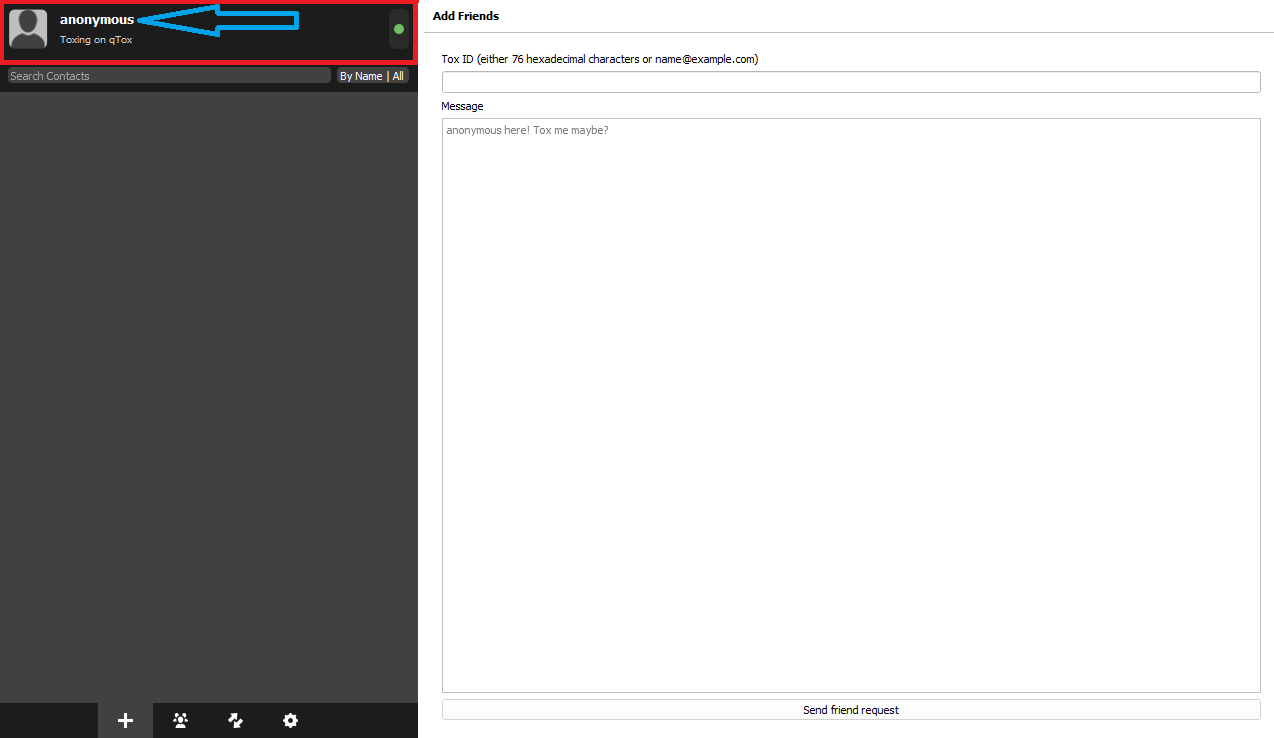Open settings using the gear icon
1274x738 pixels.
click(x=290, y=720)
